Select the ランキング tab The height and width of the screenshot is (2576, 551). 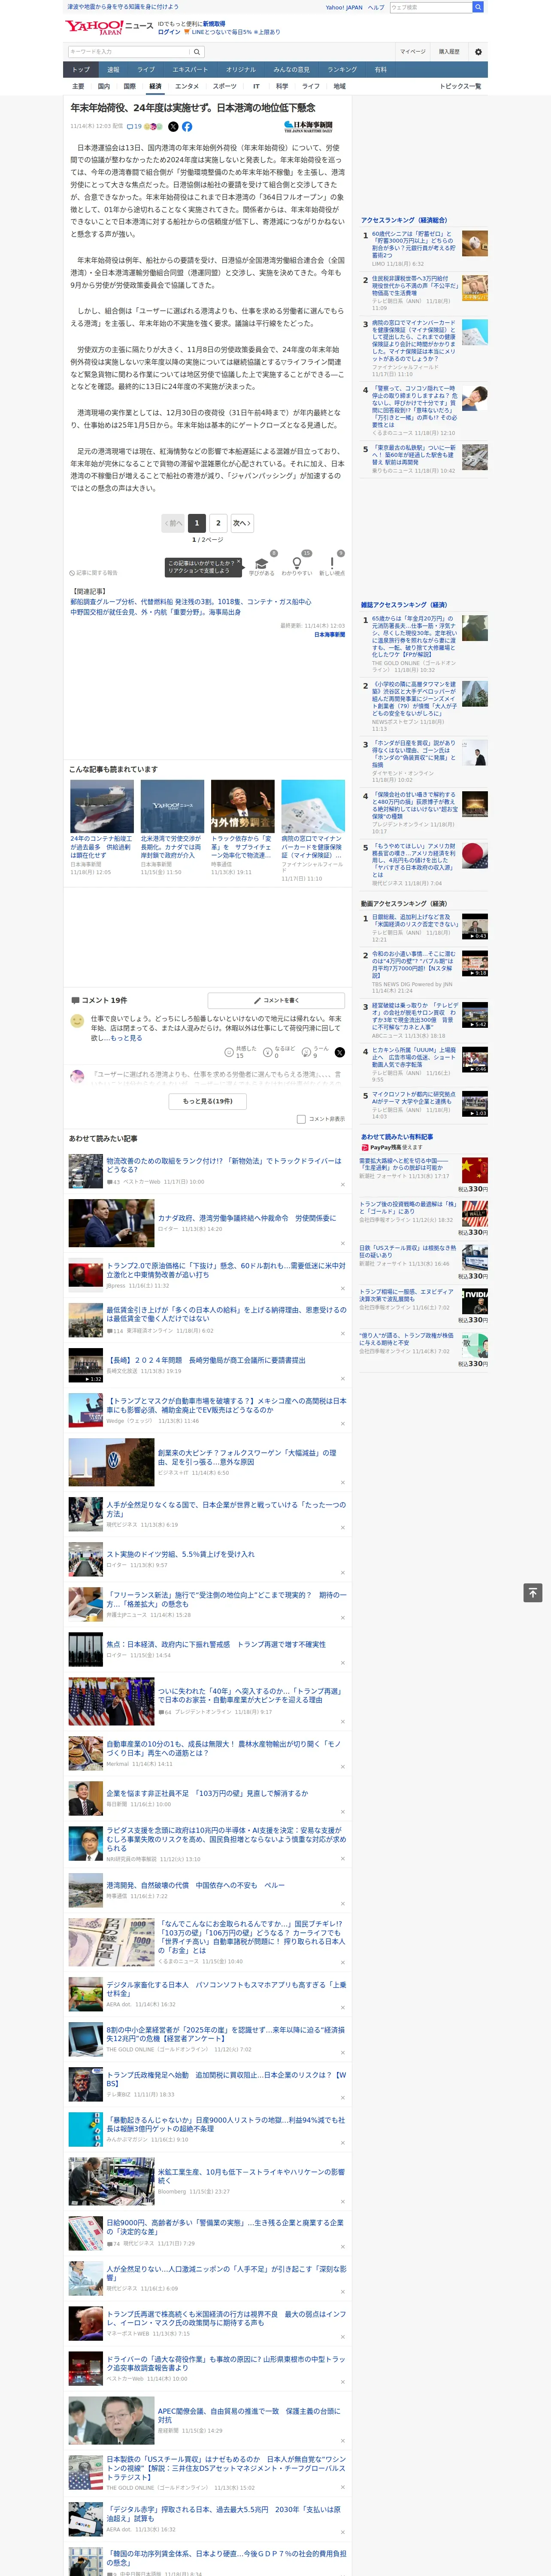pyautogui.click(x=342, y=70)
